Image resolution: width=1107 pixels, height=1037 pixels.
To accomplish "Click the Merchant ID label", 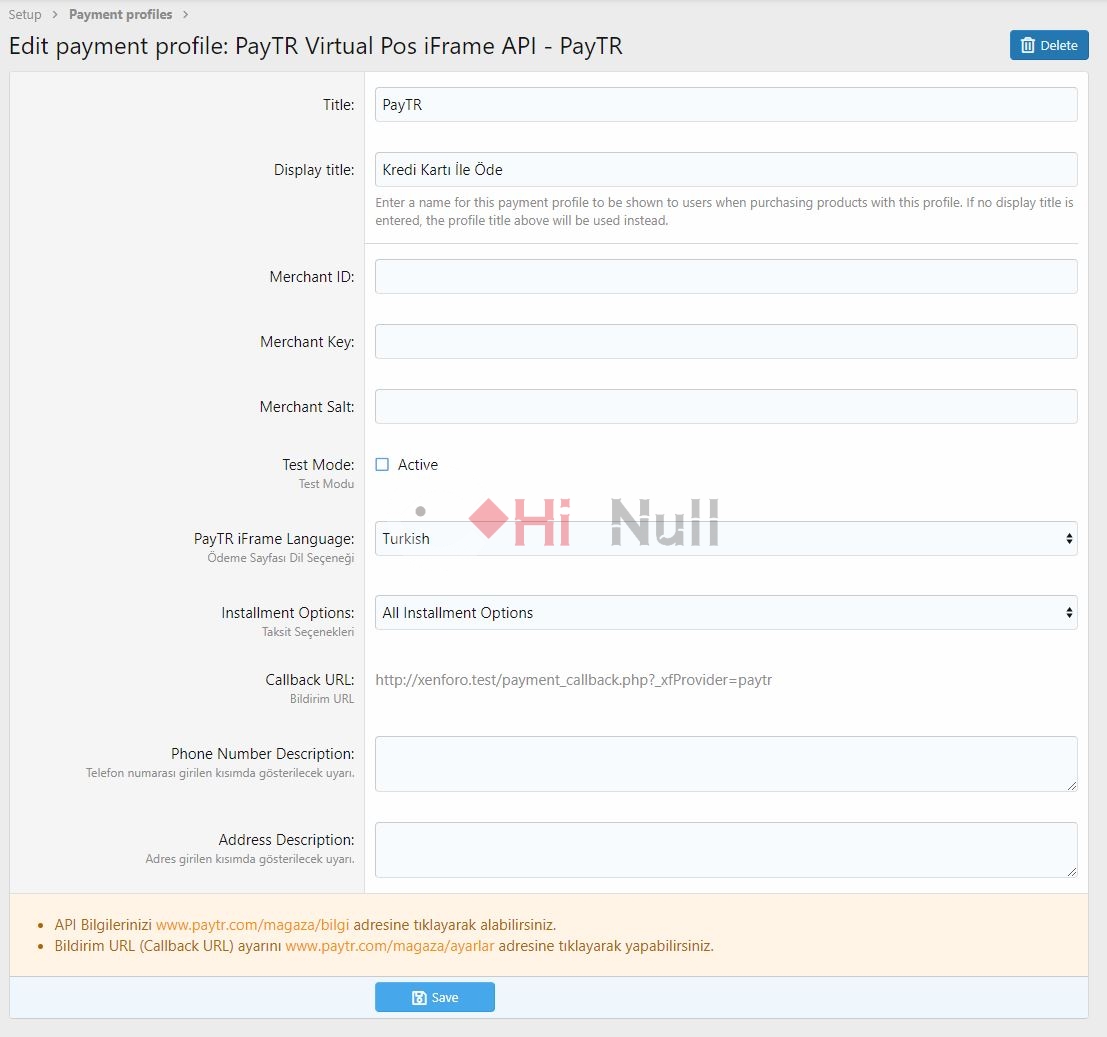I will click(x=311, y=277).
